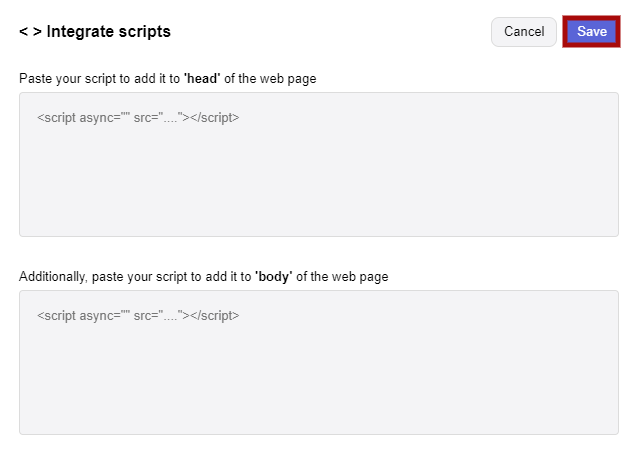This screenshot has height=458, width=636.
Task: Click 'of the web page' in head label
Action: tap(270, 79)
